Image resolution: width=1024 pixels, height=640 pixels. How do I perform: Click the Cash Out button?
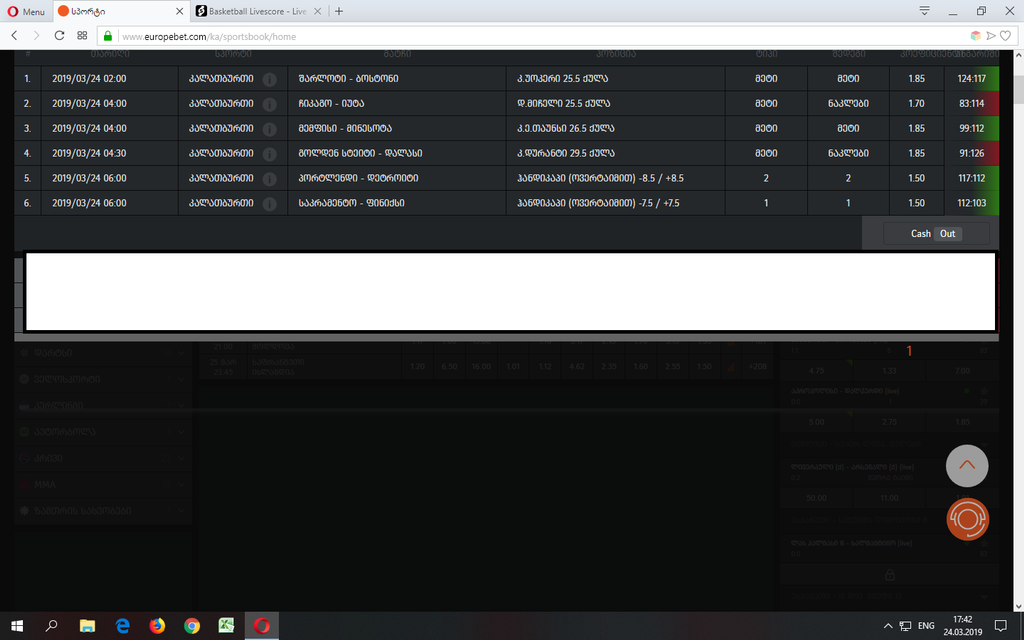point(936,234)
